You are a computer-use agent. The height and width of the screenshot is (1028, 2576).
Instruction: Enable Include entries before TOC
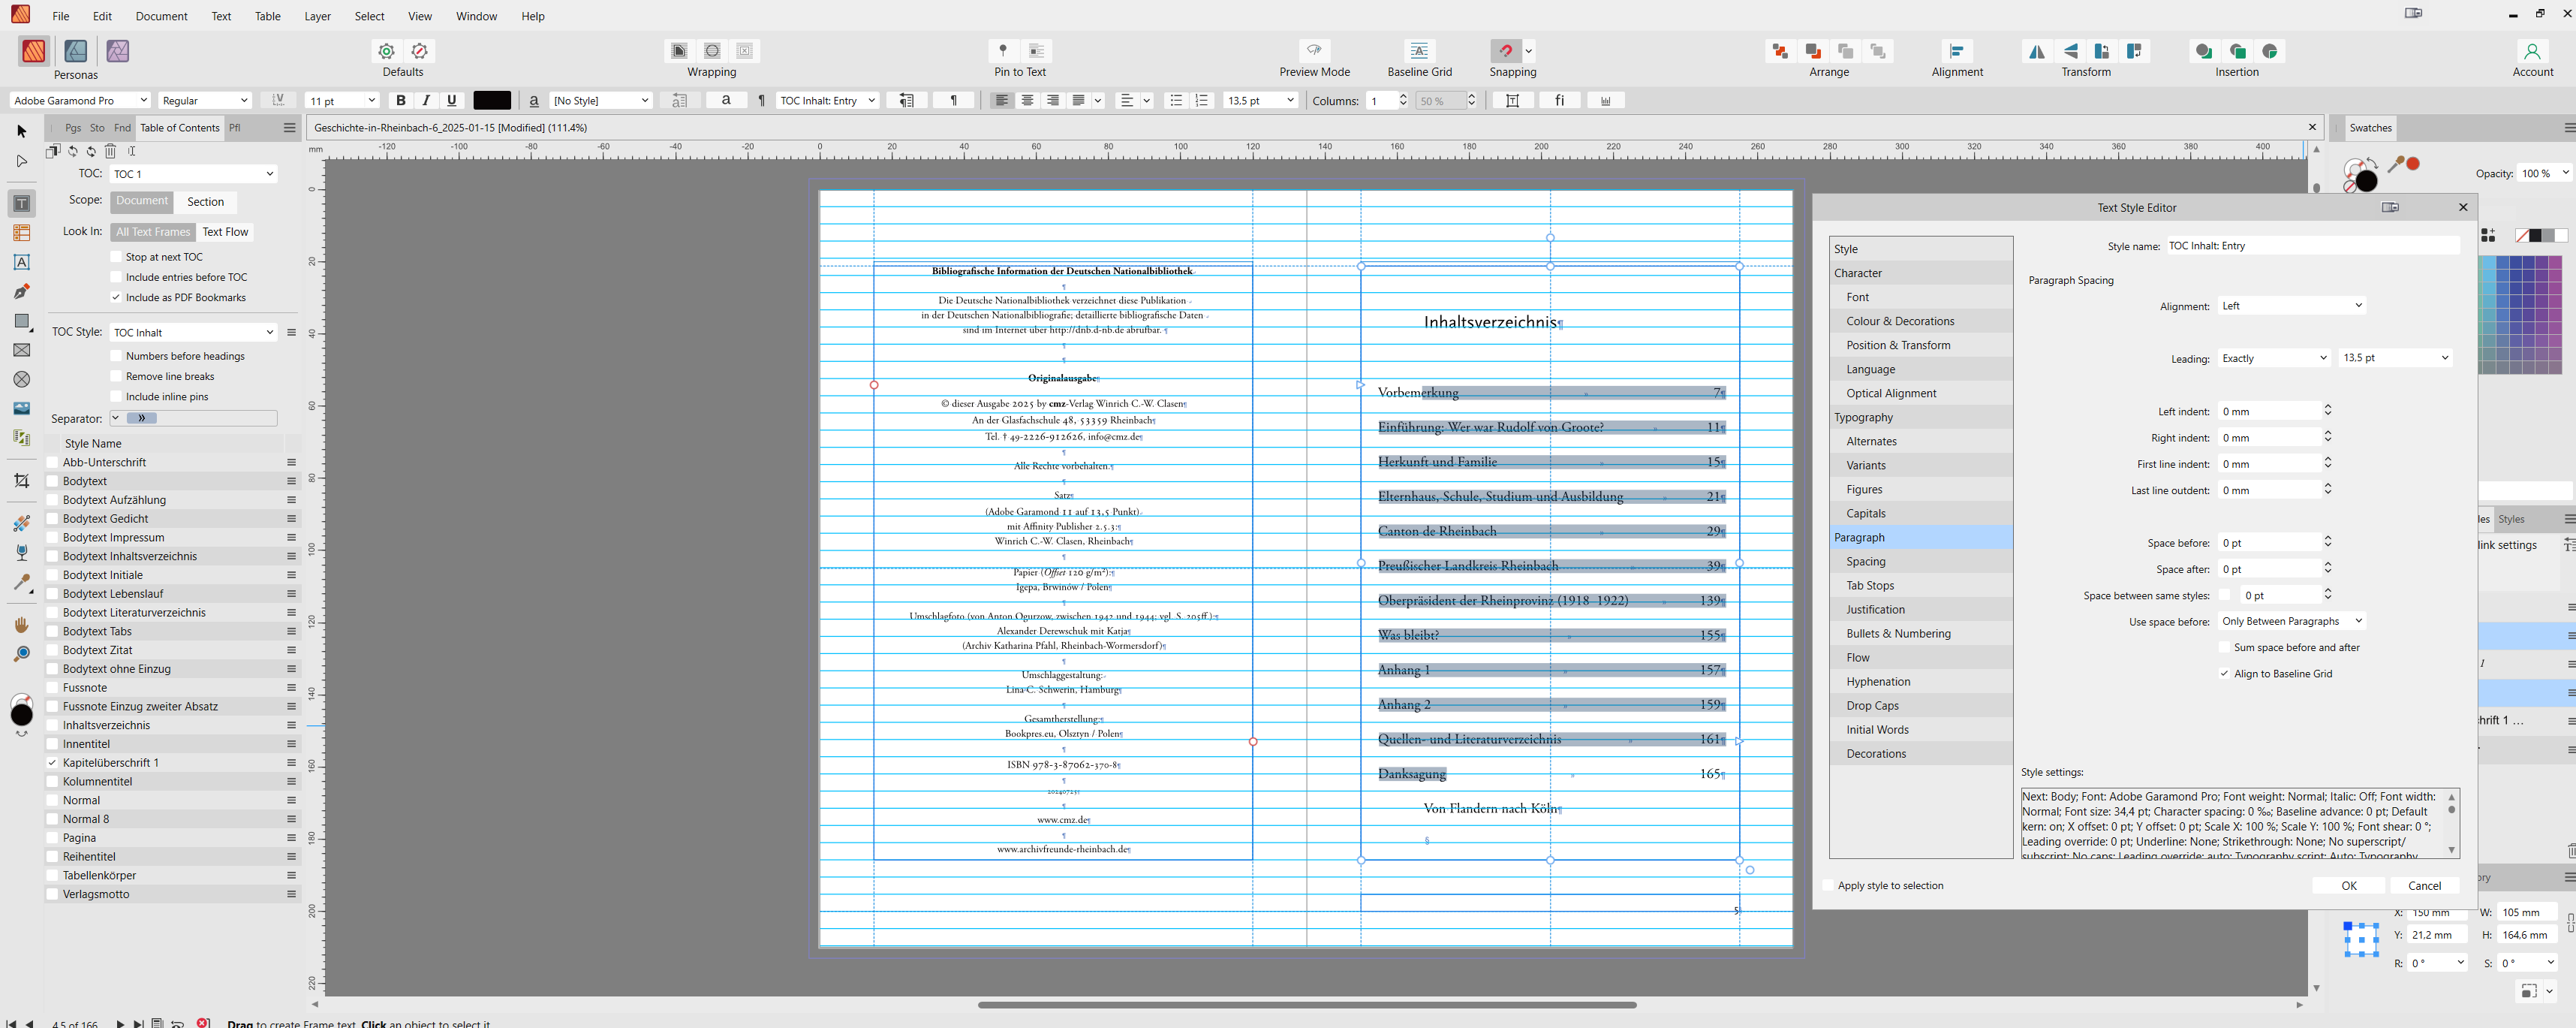(116, 277)
